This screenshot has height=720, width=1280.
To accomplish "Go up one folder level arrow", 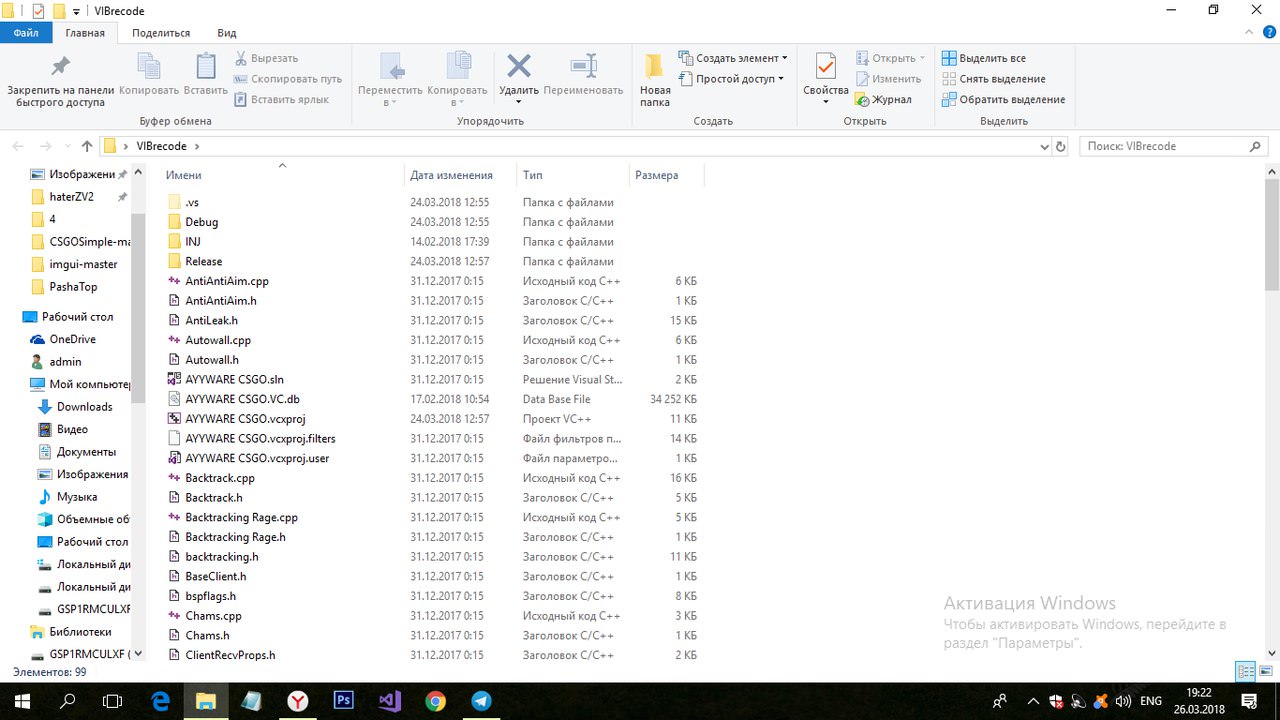I will click(87, 146).
